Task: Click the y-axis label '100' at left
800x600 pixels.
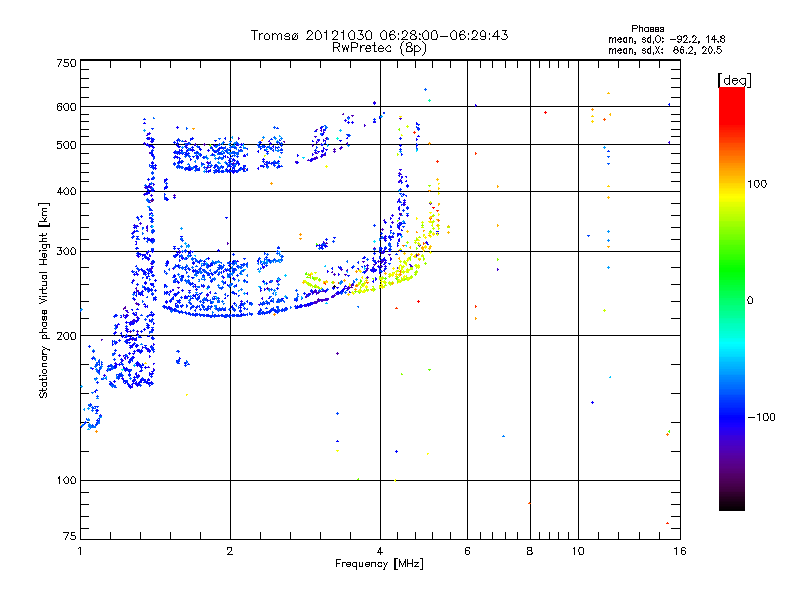Action: 66,480
